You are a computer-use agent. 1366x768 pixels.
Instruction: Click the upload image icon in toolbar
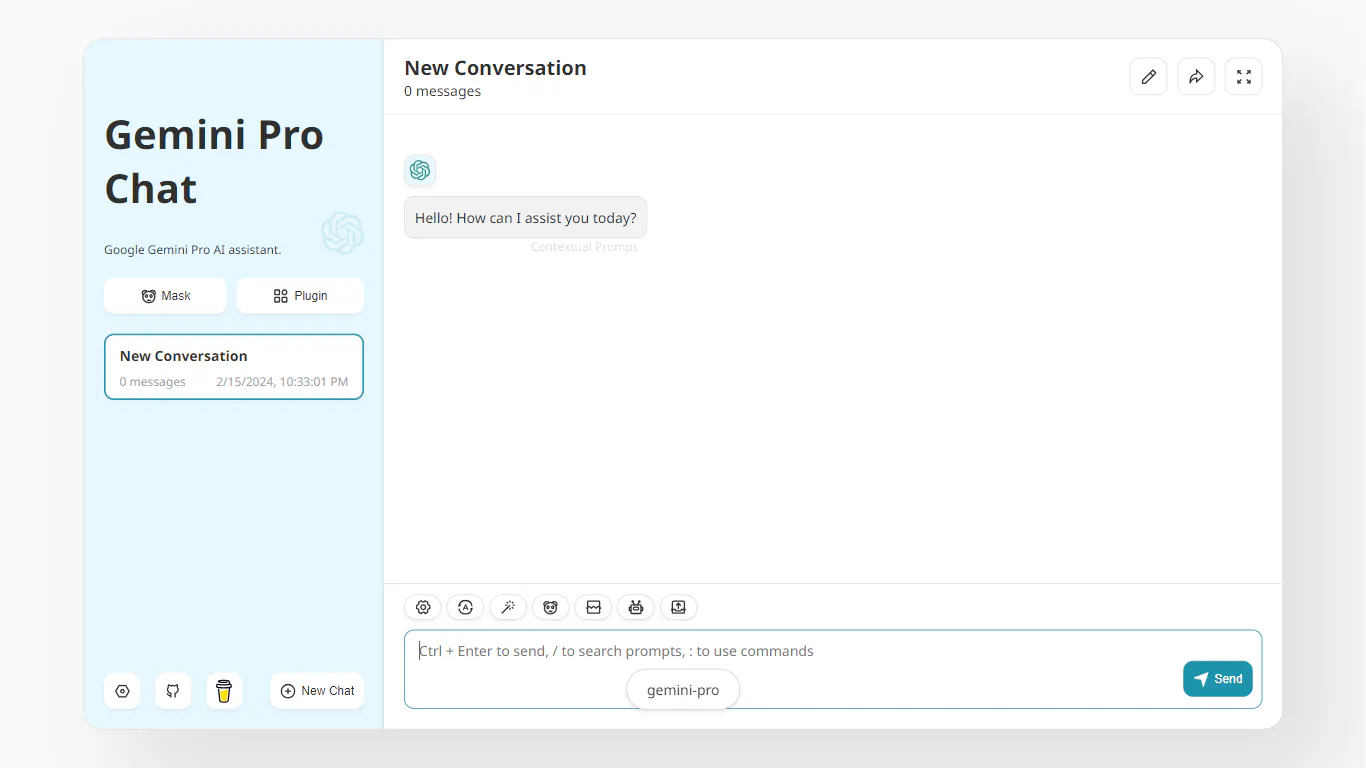tap(678, 607)
